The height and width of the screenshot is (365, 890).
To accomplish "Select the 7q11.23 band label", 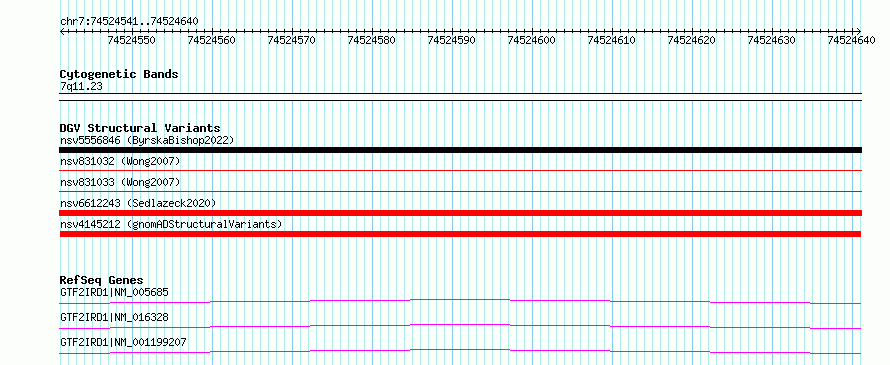I will 81,86.
